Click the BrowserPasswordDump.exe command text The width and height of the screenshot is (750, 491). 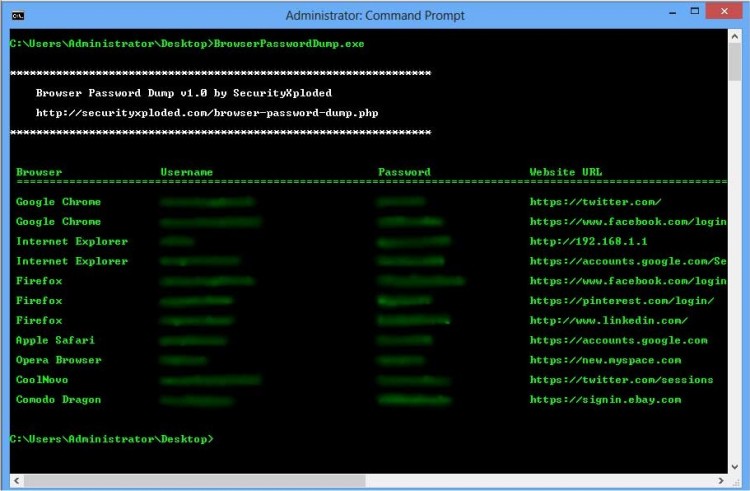289,44
